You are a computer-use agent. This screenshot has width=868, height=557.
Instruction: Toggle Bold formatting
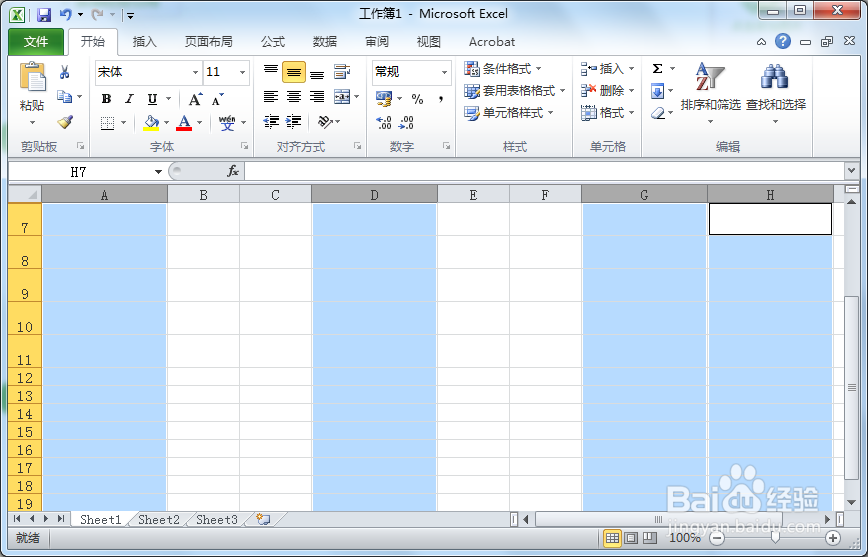point(106,99)
